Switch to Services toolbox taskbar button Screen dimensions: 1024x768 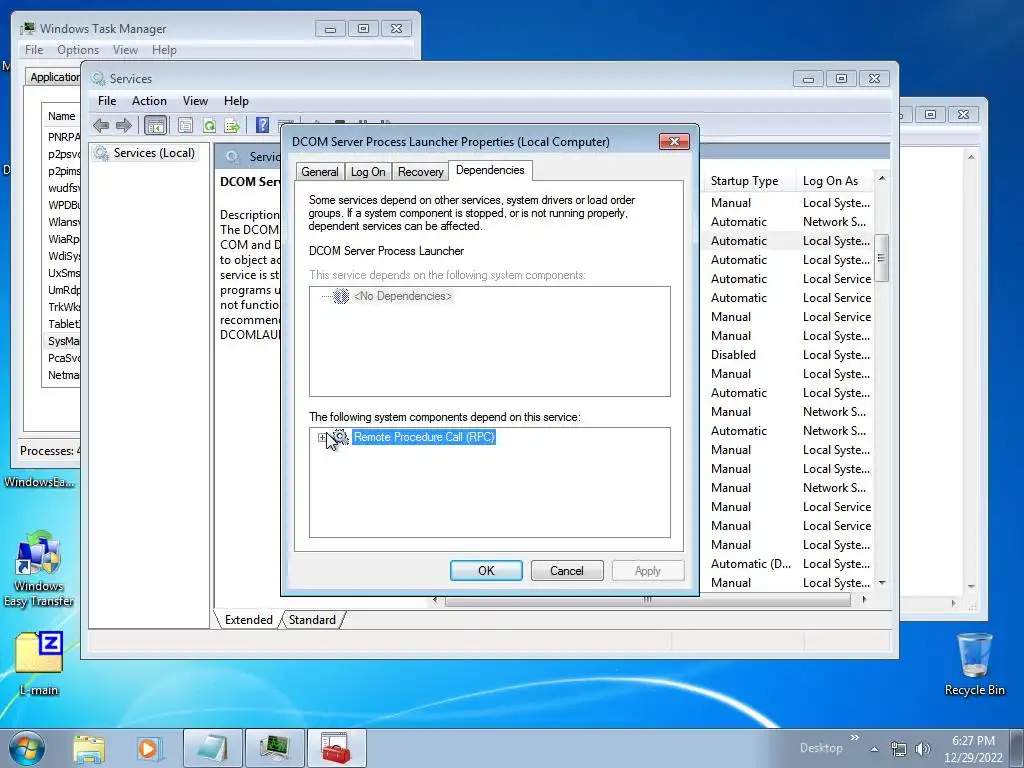point(336,748)
